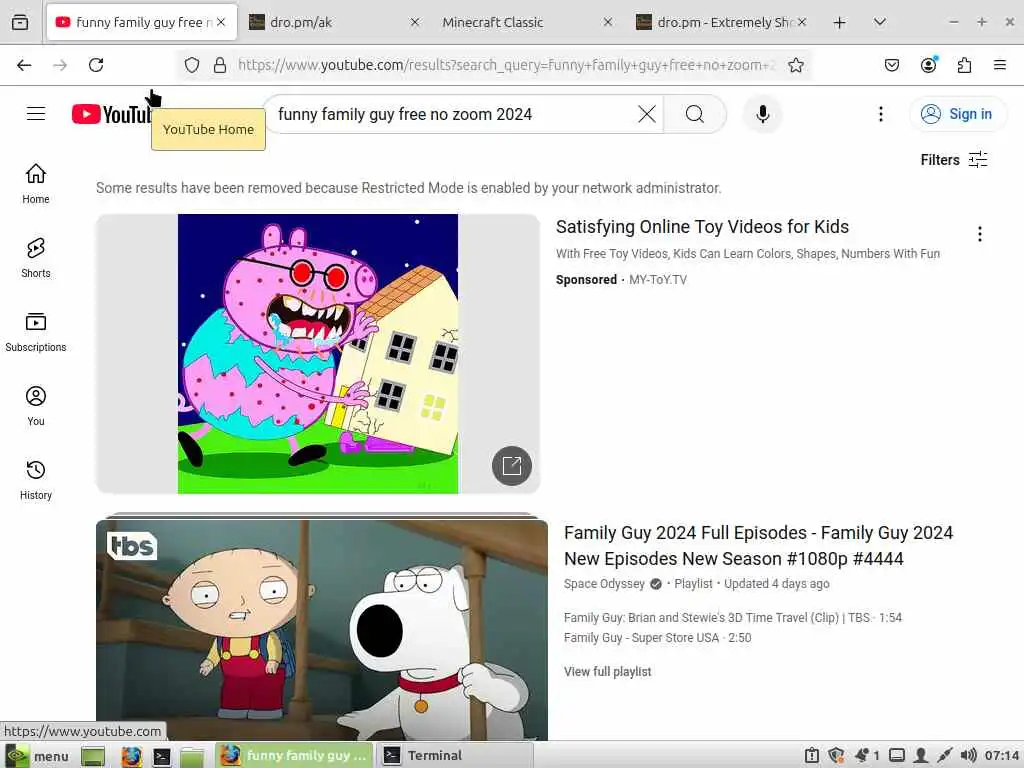Go back one page
The height and width of the screenshot is (768, 1024).
24,65
